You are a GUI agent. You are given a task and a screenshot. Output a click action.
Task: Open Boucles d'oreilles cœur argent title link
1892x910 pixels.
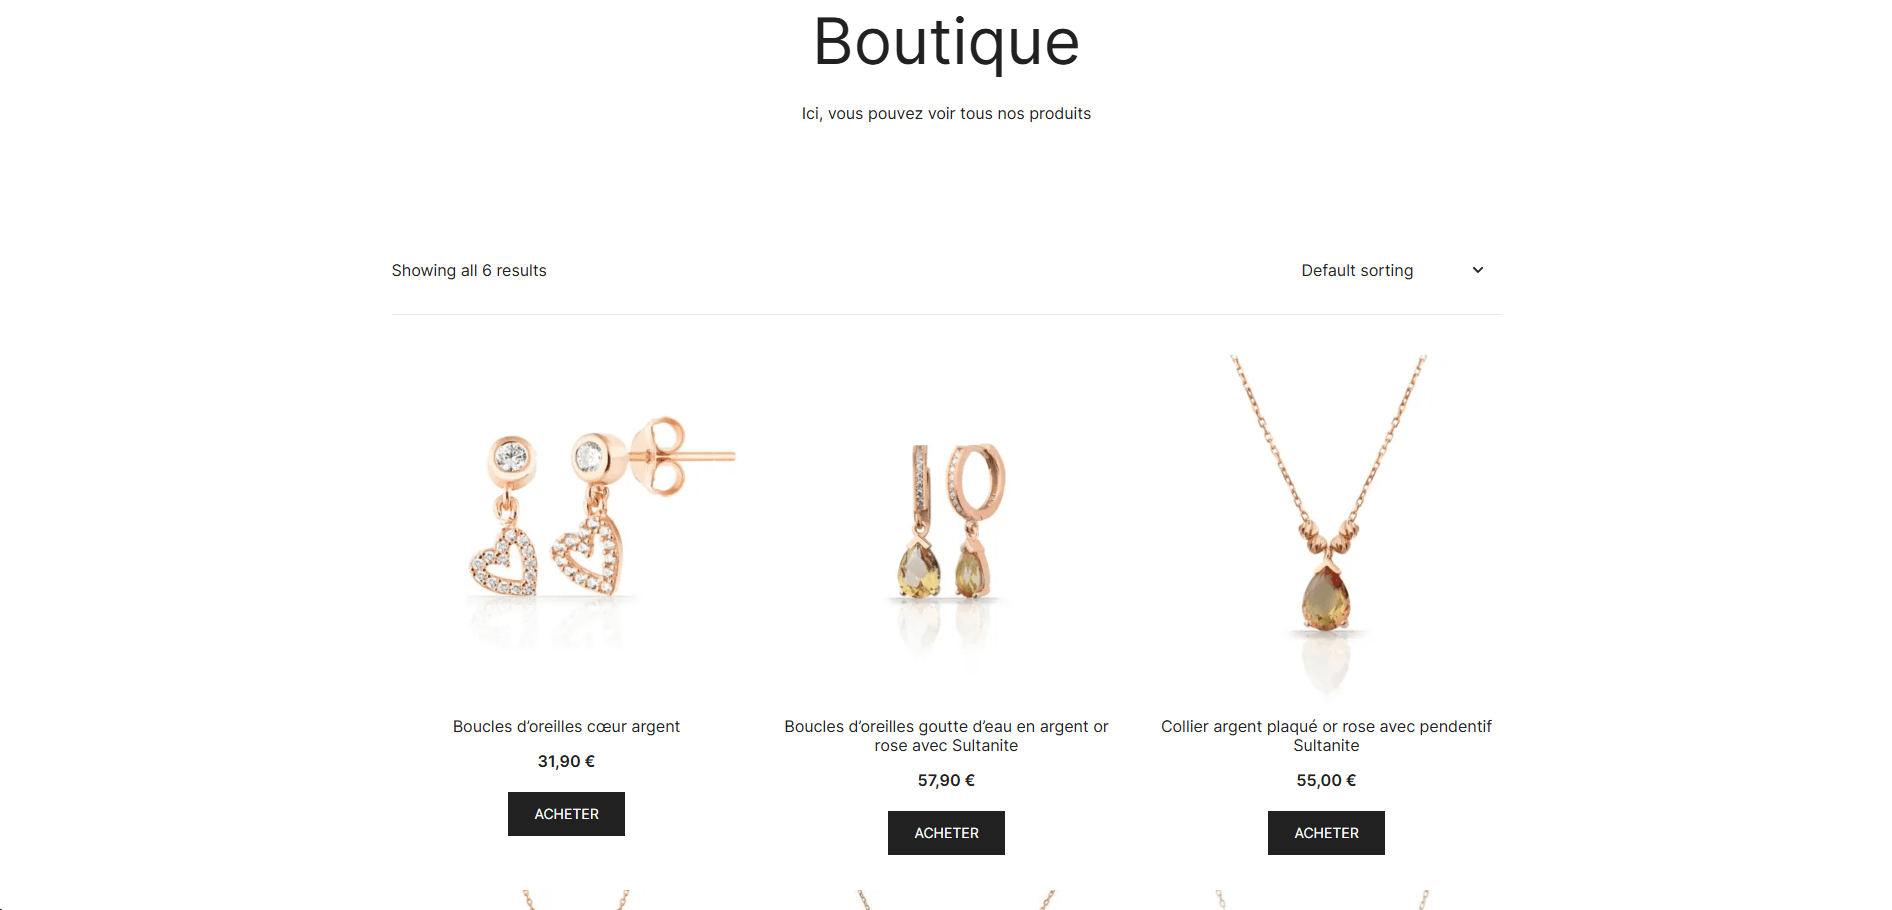[566, 727]
